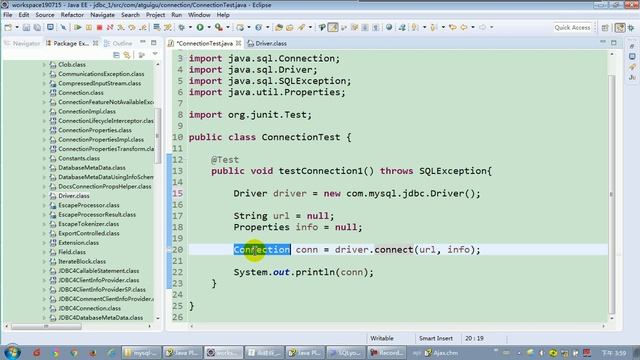Click the Debug gear launch icon
Image resolution: width=640 pixels, height=360 pixels.
pos(182,27)
